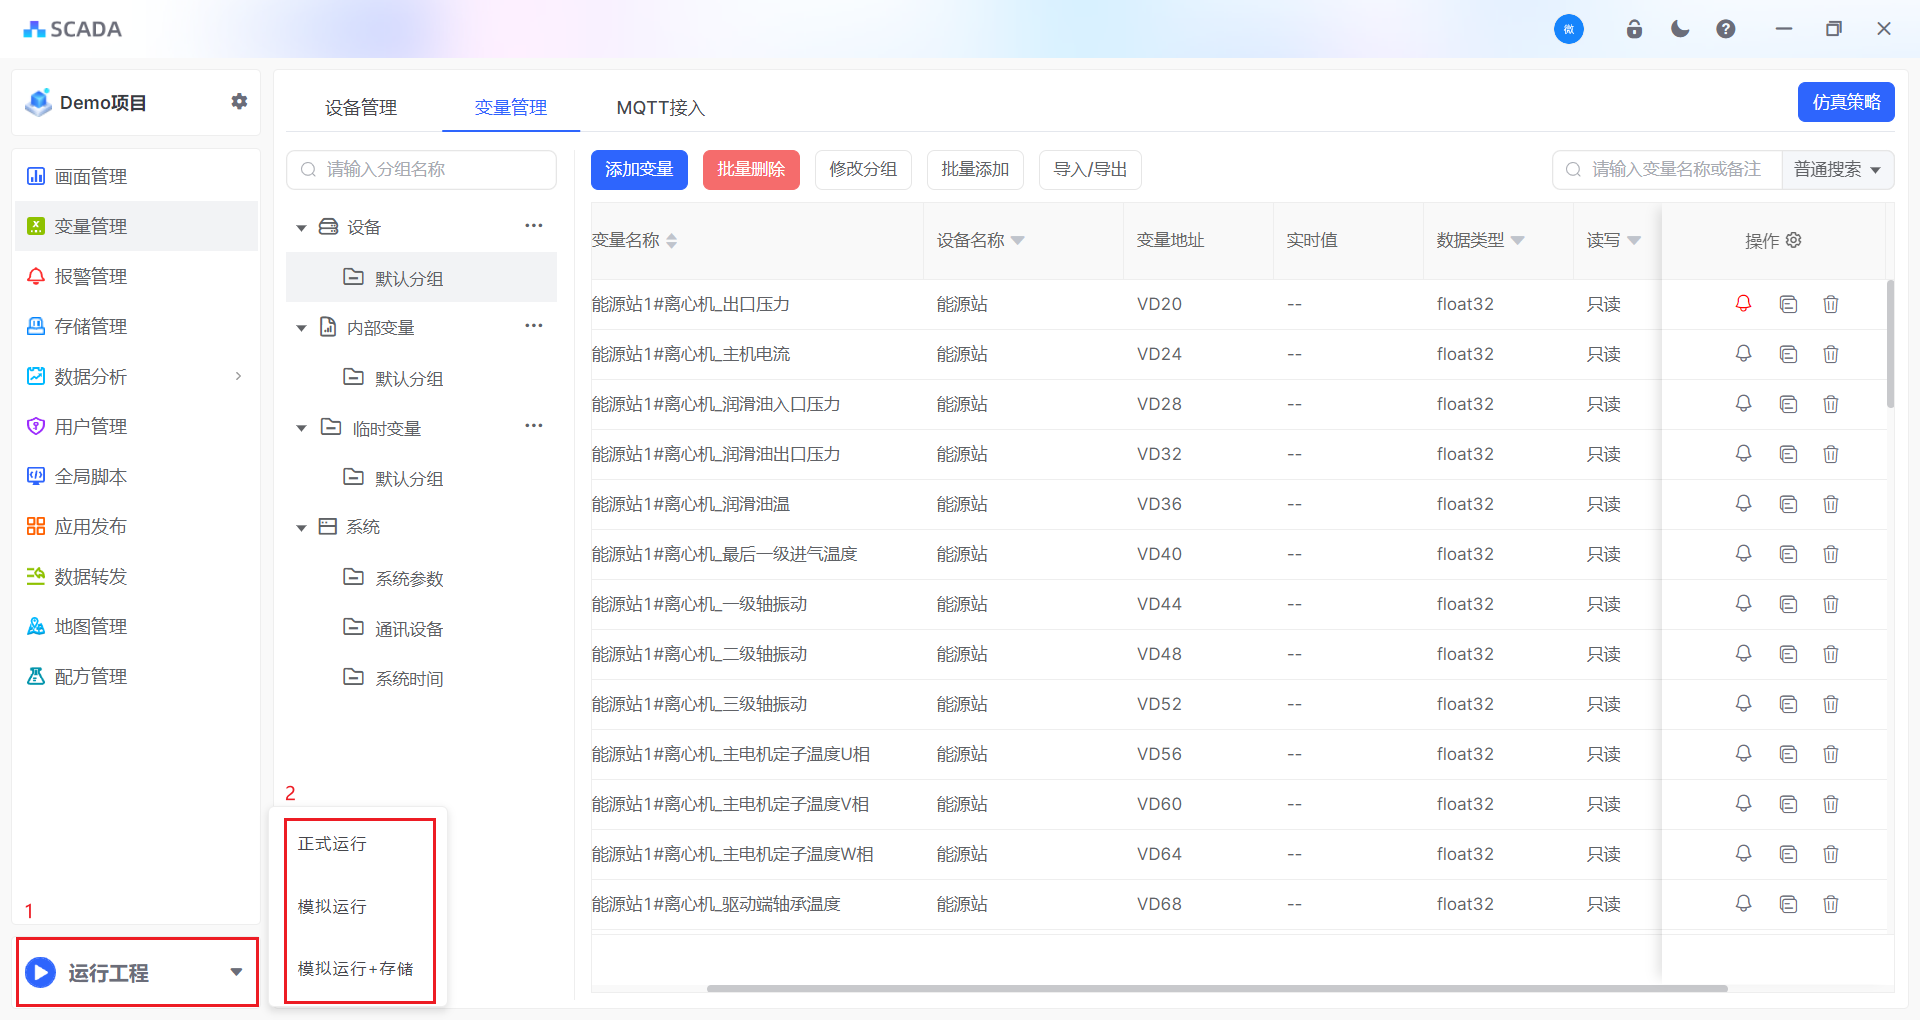Open the 操作 column gear settings
The height and width of the screenshot is (1020, 1920).
tap(1793, 240)
